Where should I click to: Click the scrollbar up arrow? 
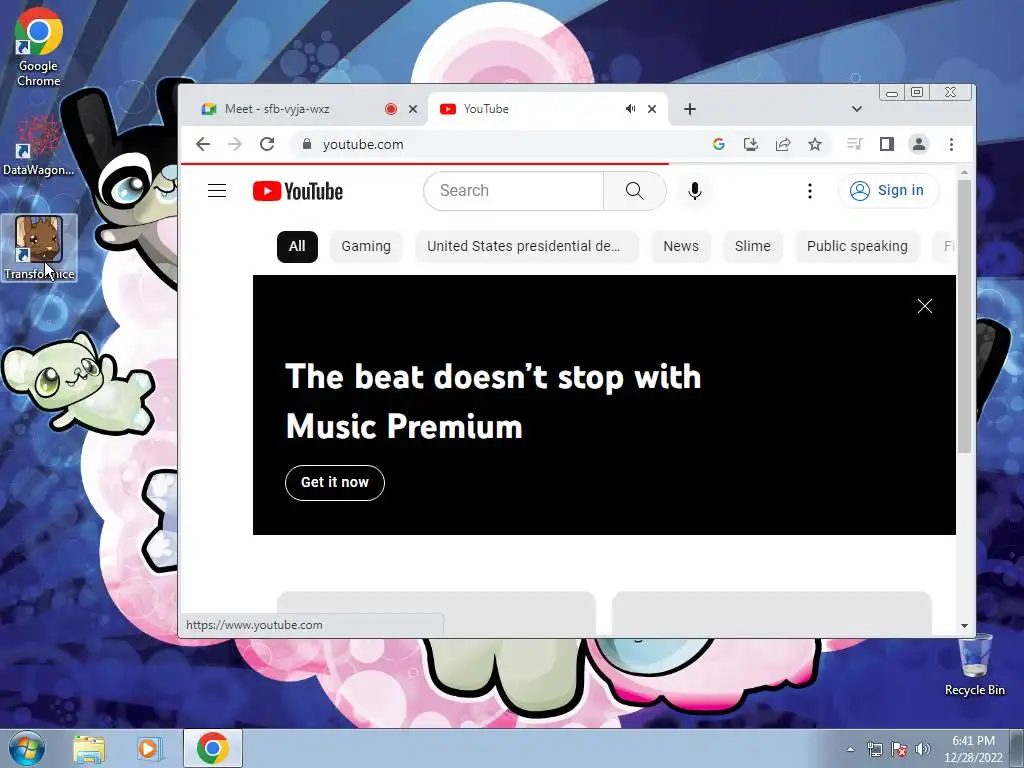[964, 172]
